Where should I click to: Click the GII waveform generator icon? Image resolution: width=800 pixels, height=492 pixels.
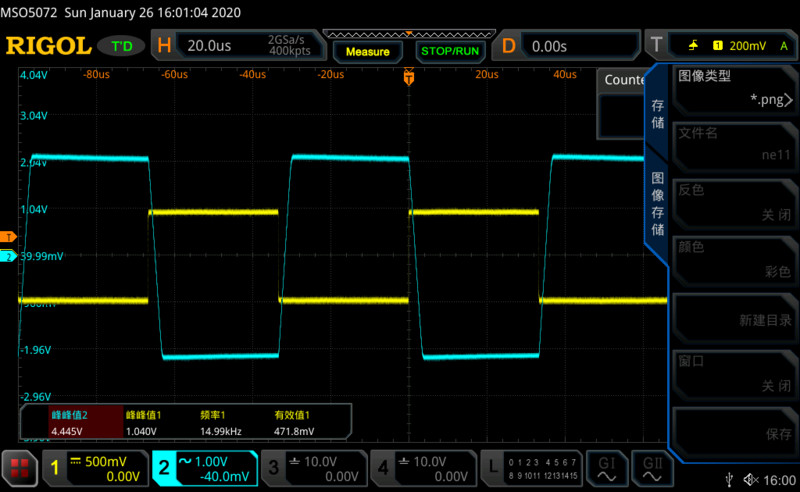tap(652, 467)
